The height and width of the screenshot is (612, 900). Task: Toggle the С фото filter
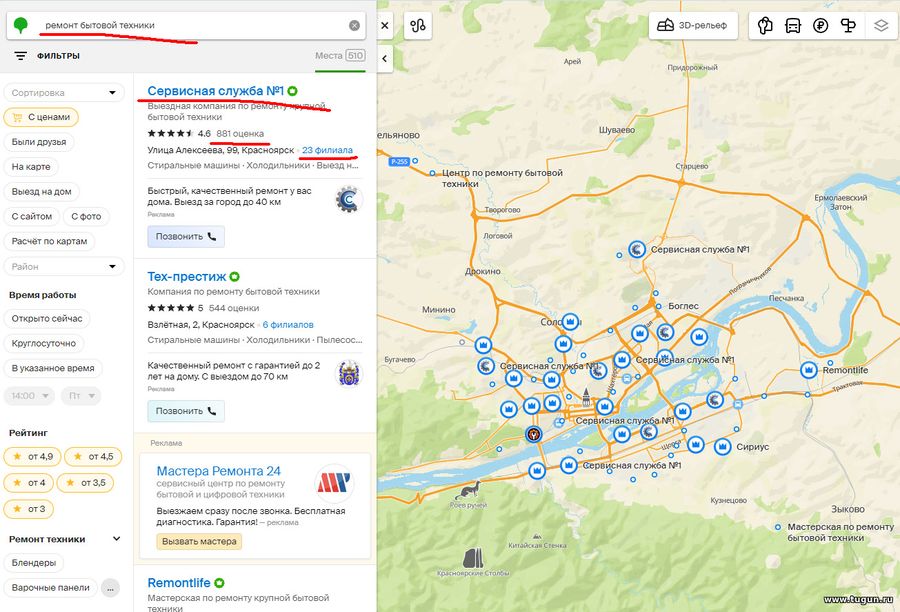(86, 216)
